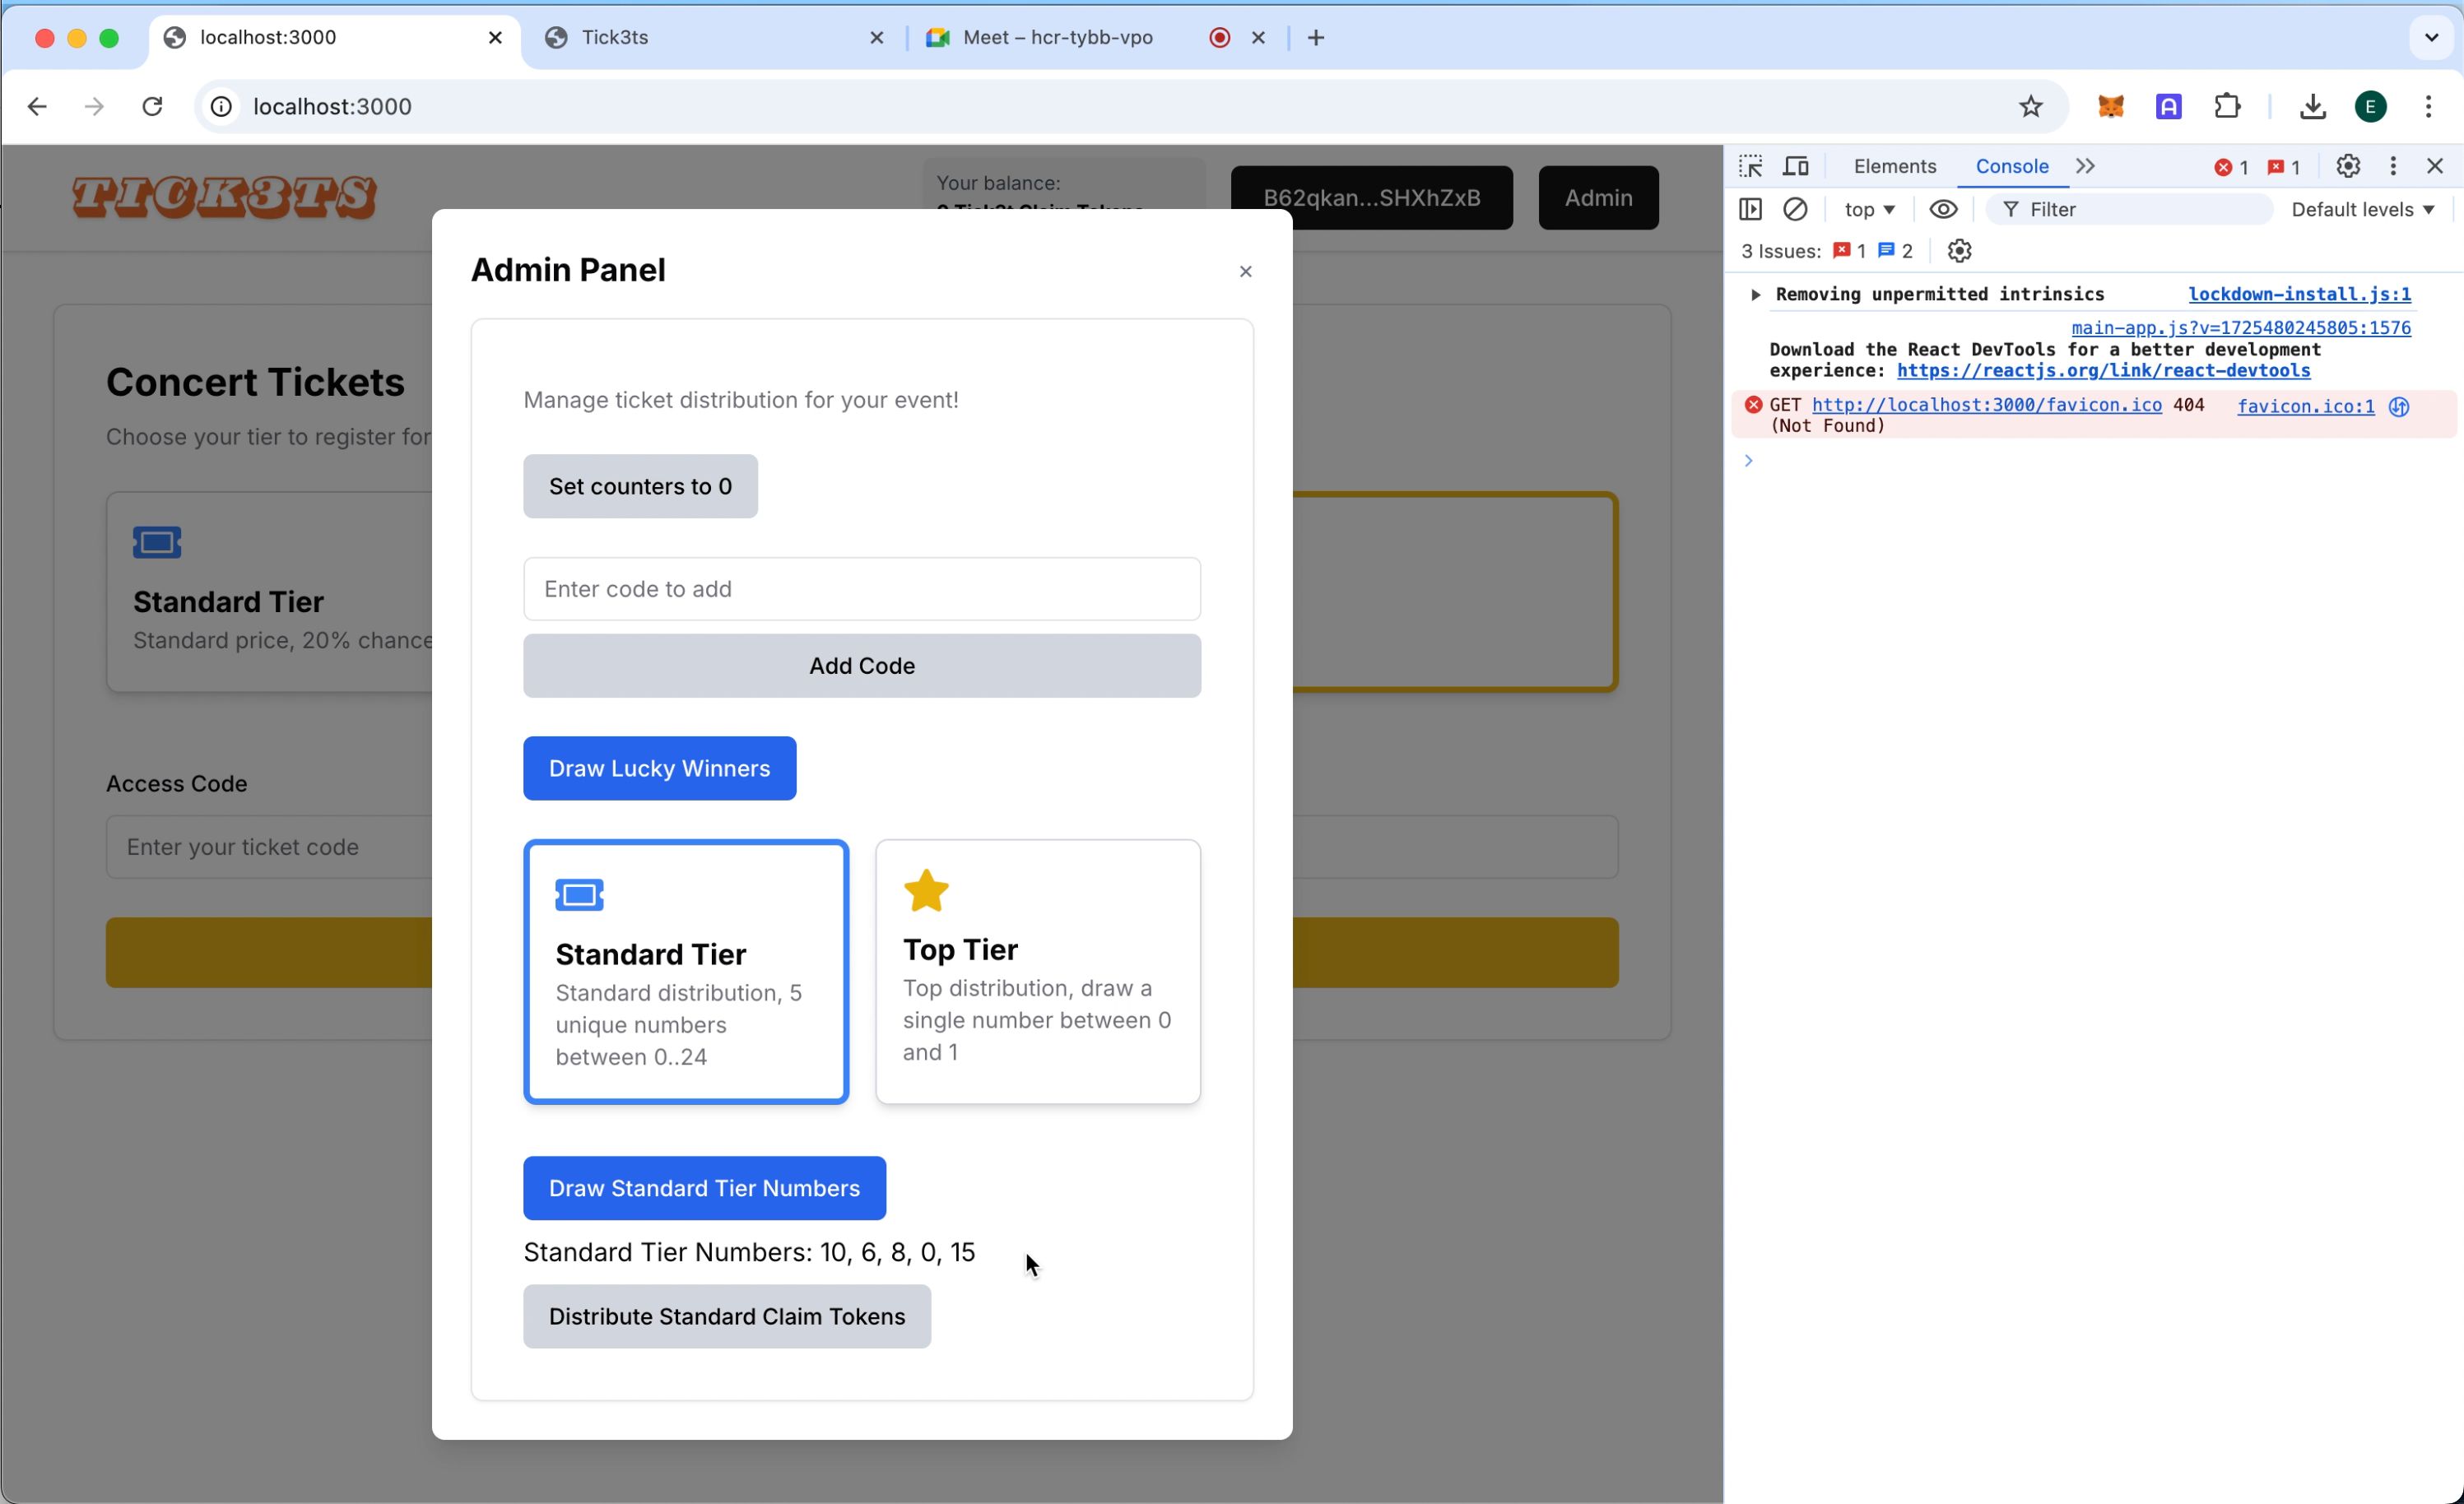Image resolution: width=2464 pixels, height=1504 pixels.
Task: Click Draw Lucky Winners button
Action: [x=660, y=767]
